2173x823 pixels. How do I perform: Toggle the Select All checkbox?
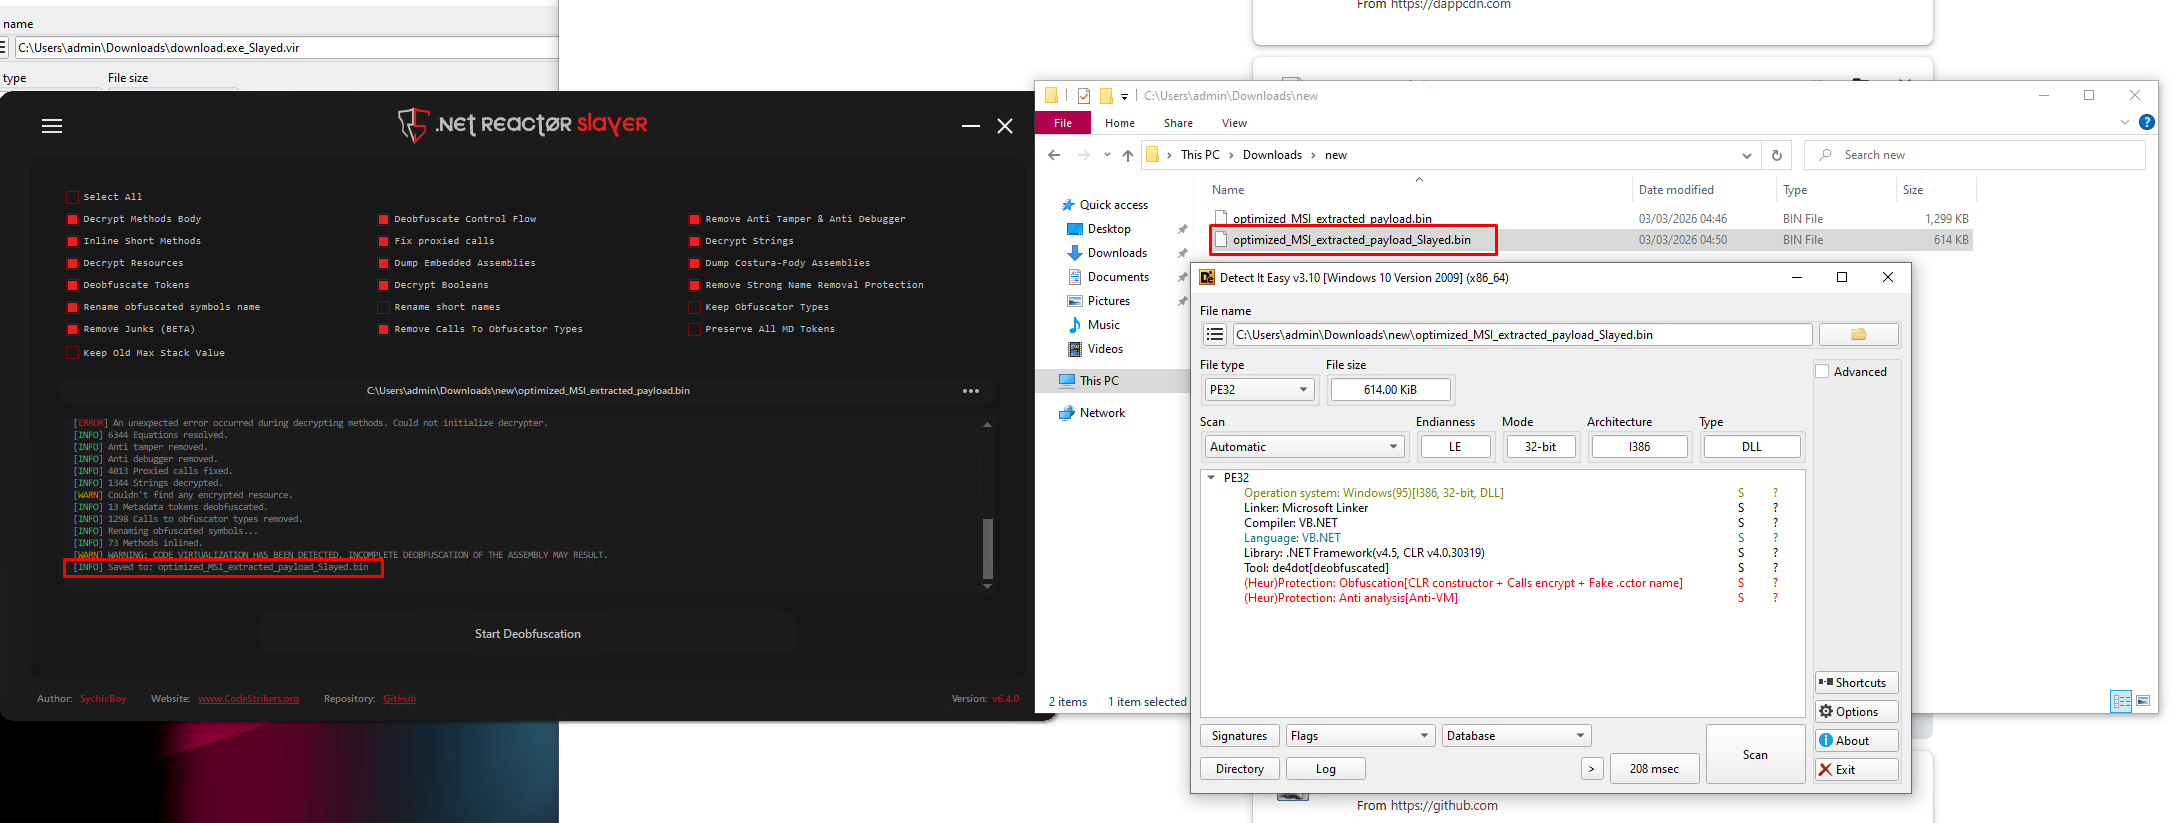[72, 197]
